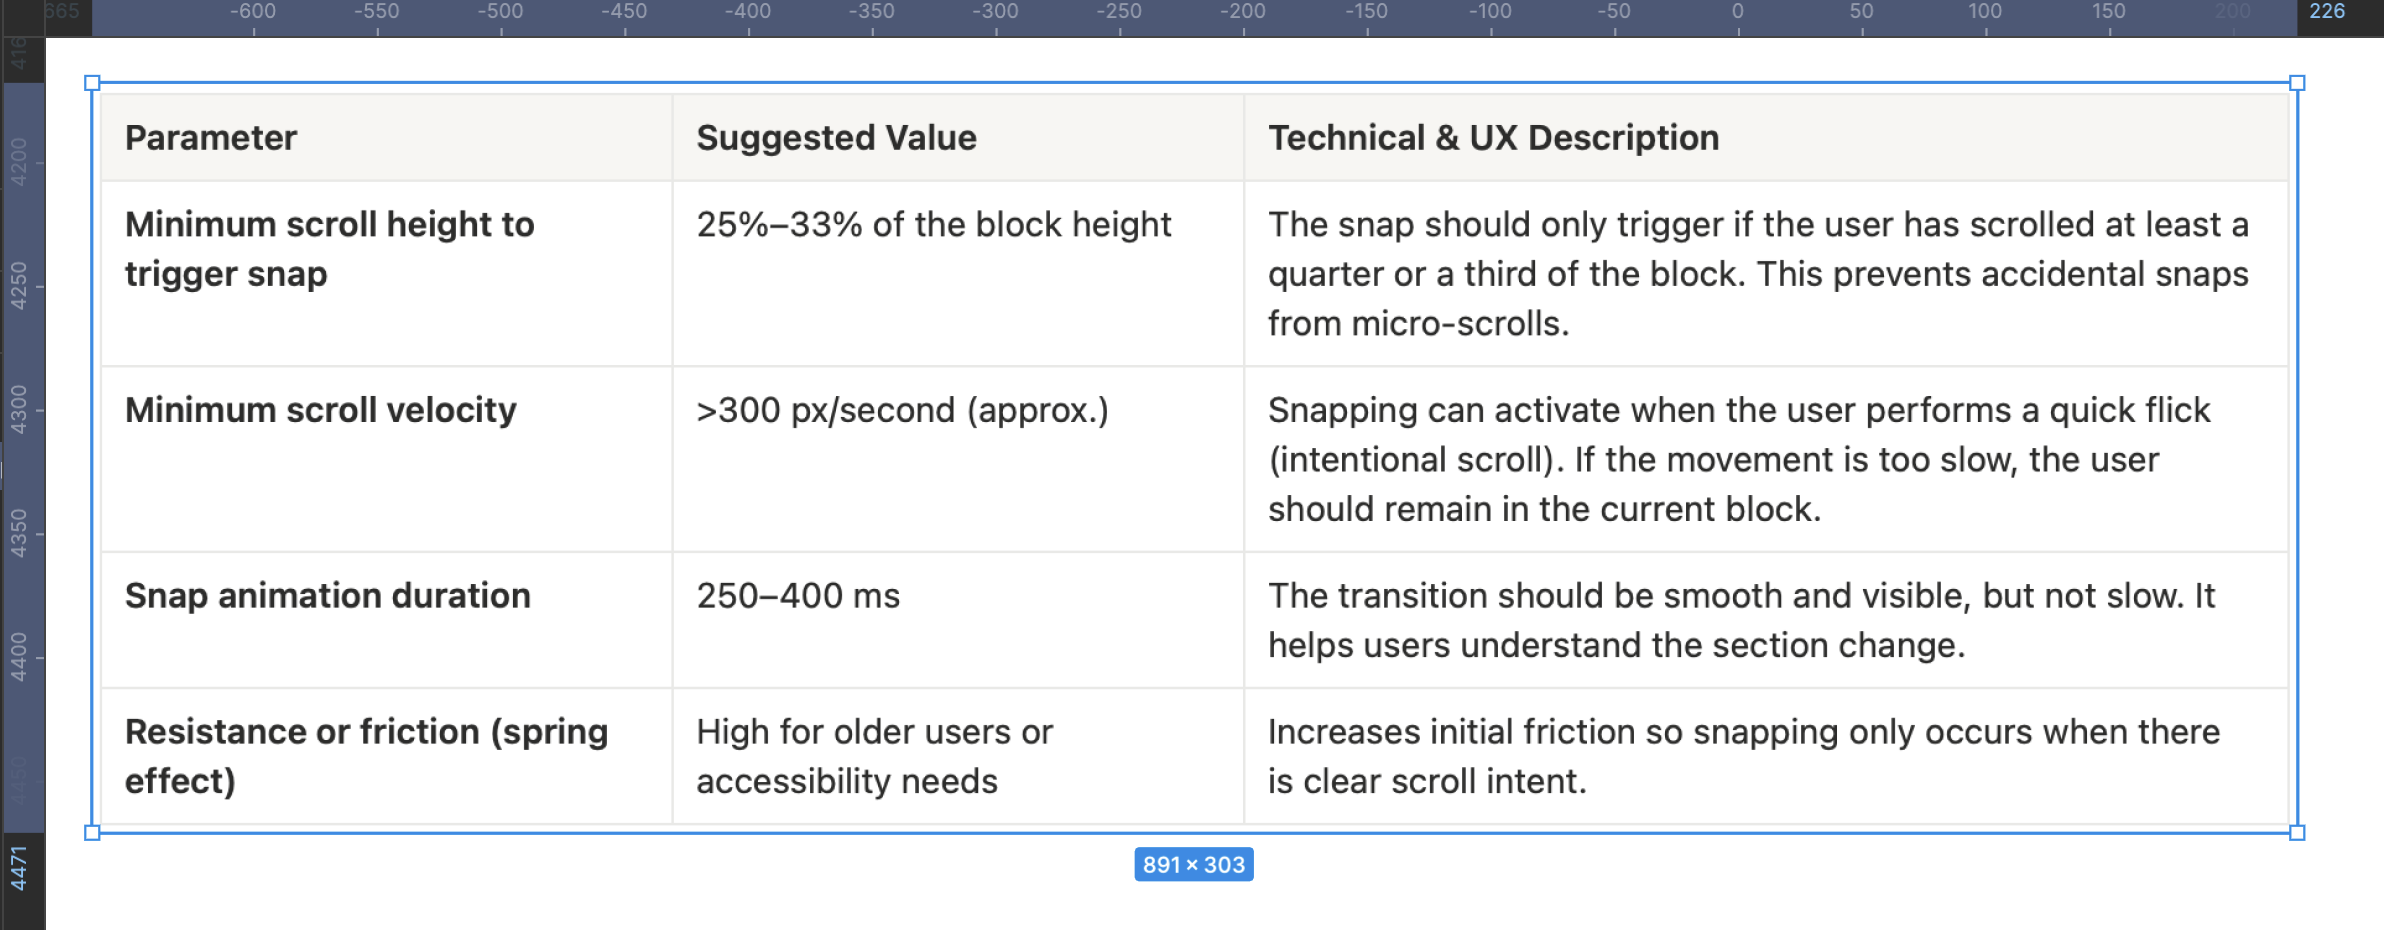Click the 4300 mark on the vertical ruler
The image size is (2384, 930).
(x=18, y=410)
